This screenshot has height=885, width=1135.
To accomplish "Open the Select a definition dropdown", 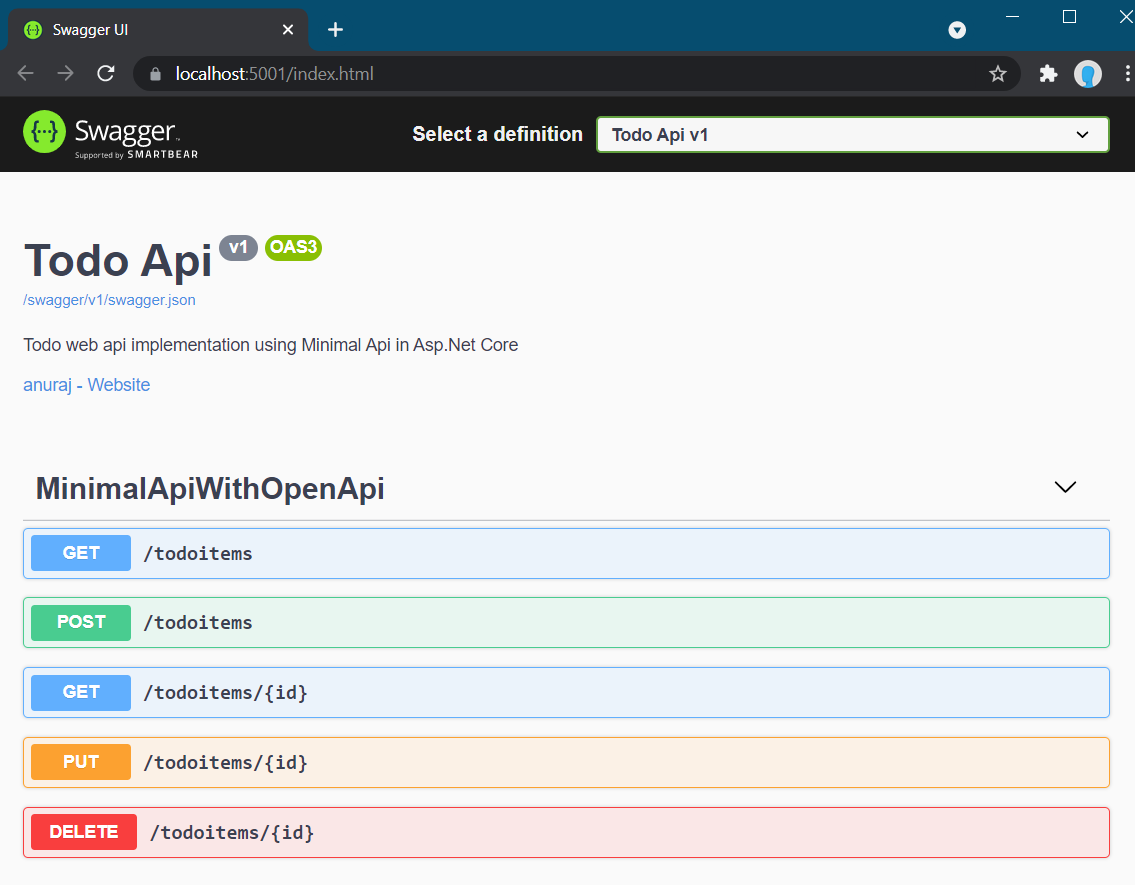I will [x=852, y=135].
